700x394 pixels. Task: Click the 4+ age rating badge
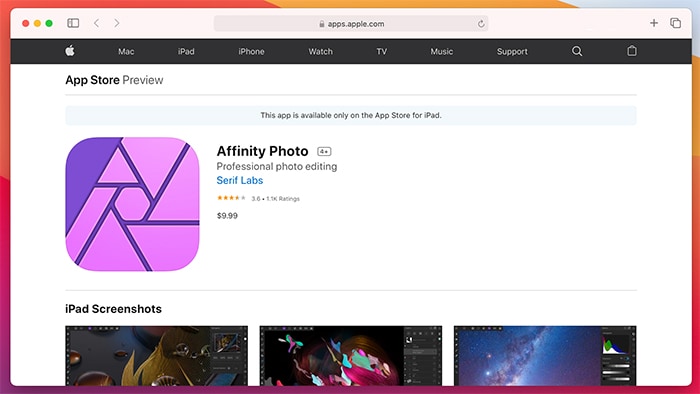coord(324,152)
